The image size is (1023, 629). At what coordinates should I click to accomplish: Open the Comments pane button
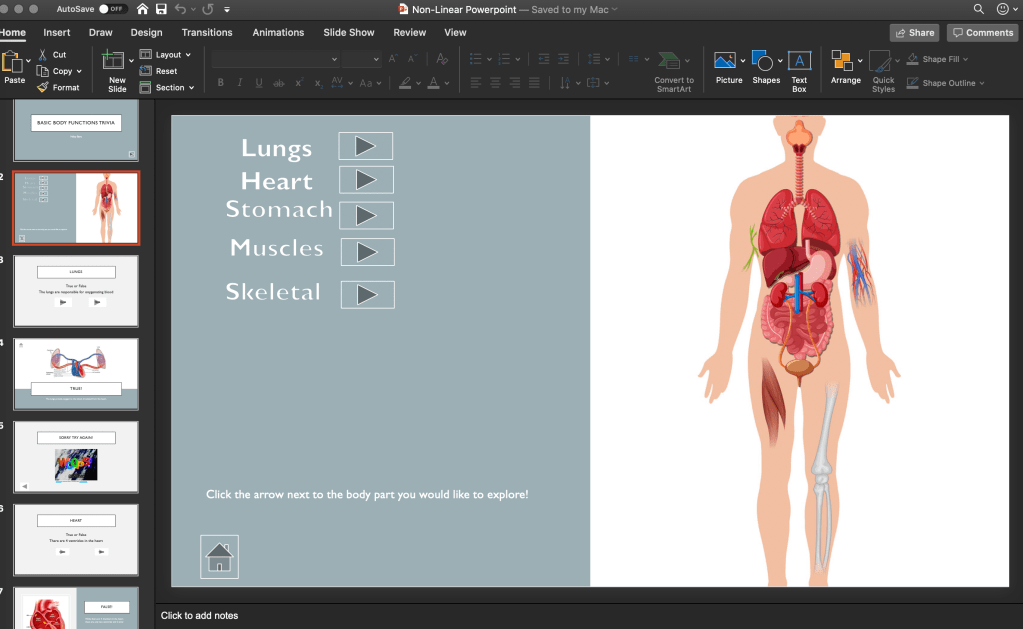pyautogui.click(x=982, y=33)
